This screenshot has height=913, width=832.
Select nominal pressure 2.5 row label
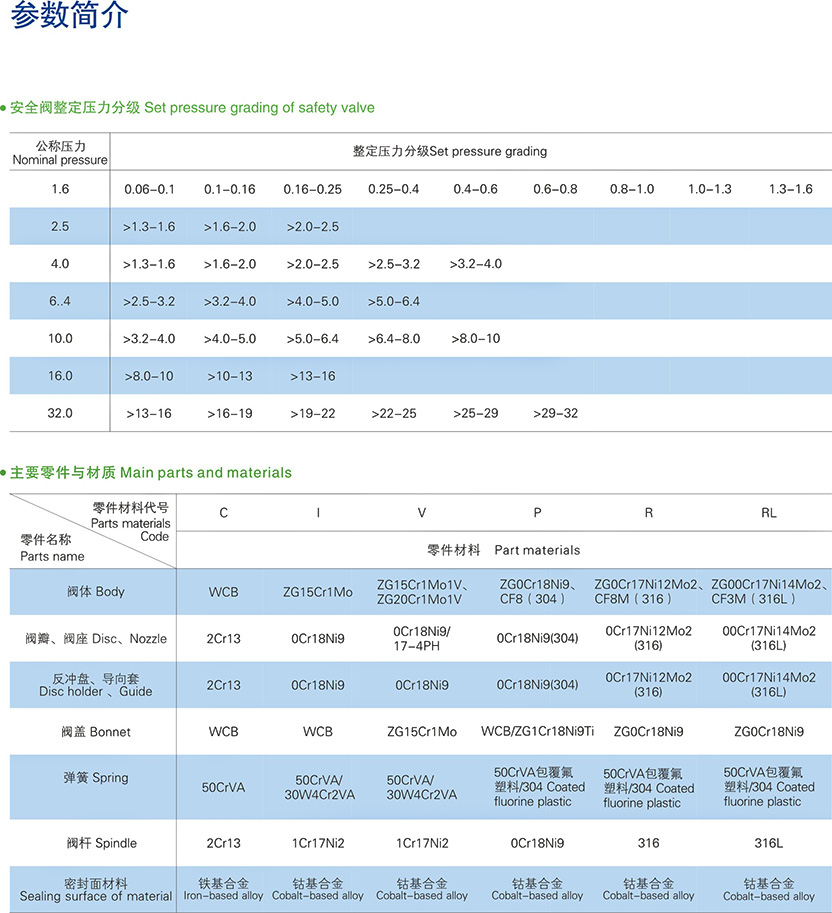click(x=60, y=227)
